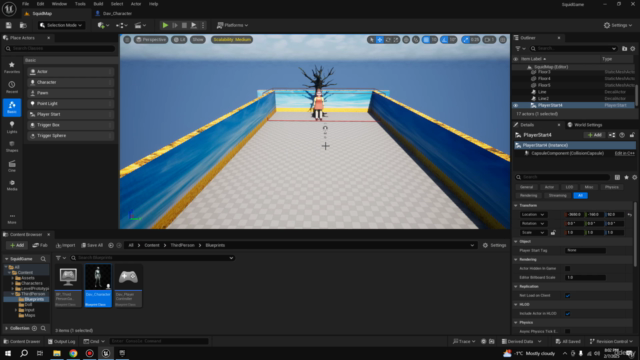Select the Cine category icon

click(12, 166)
